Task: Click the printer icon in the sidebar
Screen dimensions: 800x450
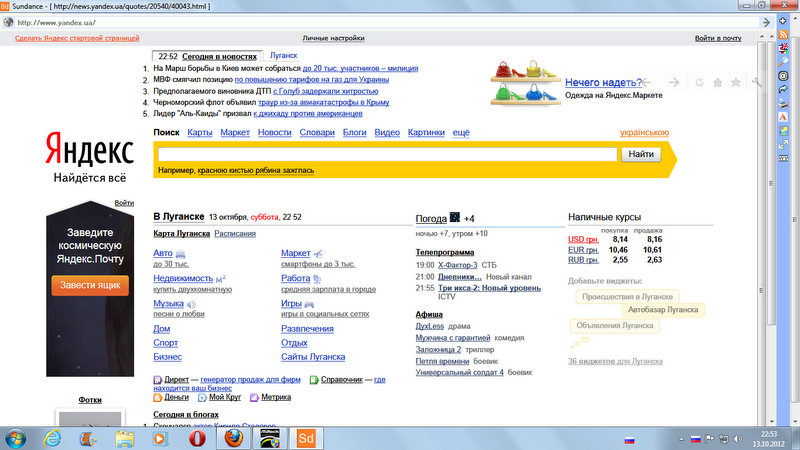Action: 783,103
